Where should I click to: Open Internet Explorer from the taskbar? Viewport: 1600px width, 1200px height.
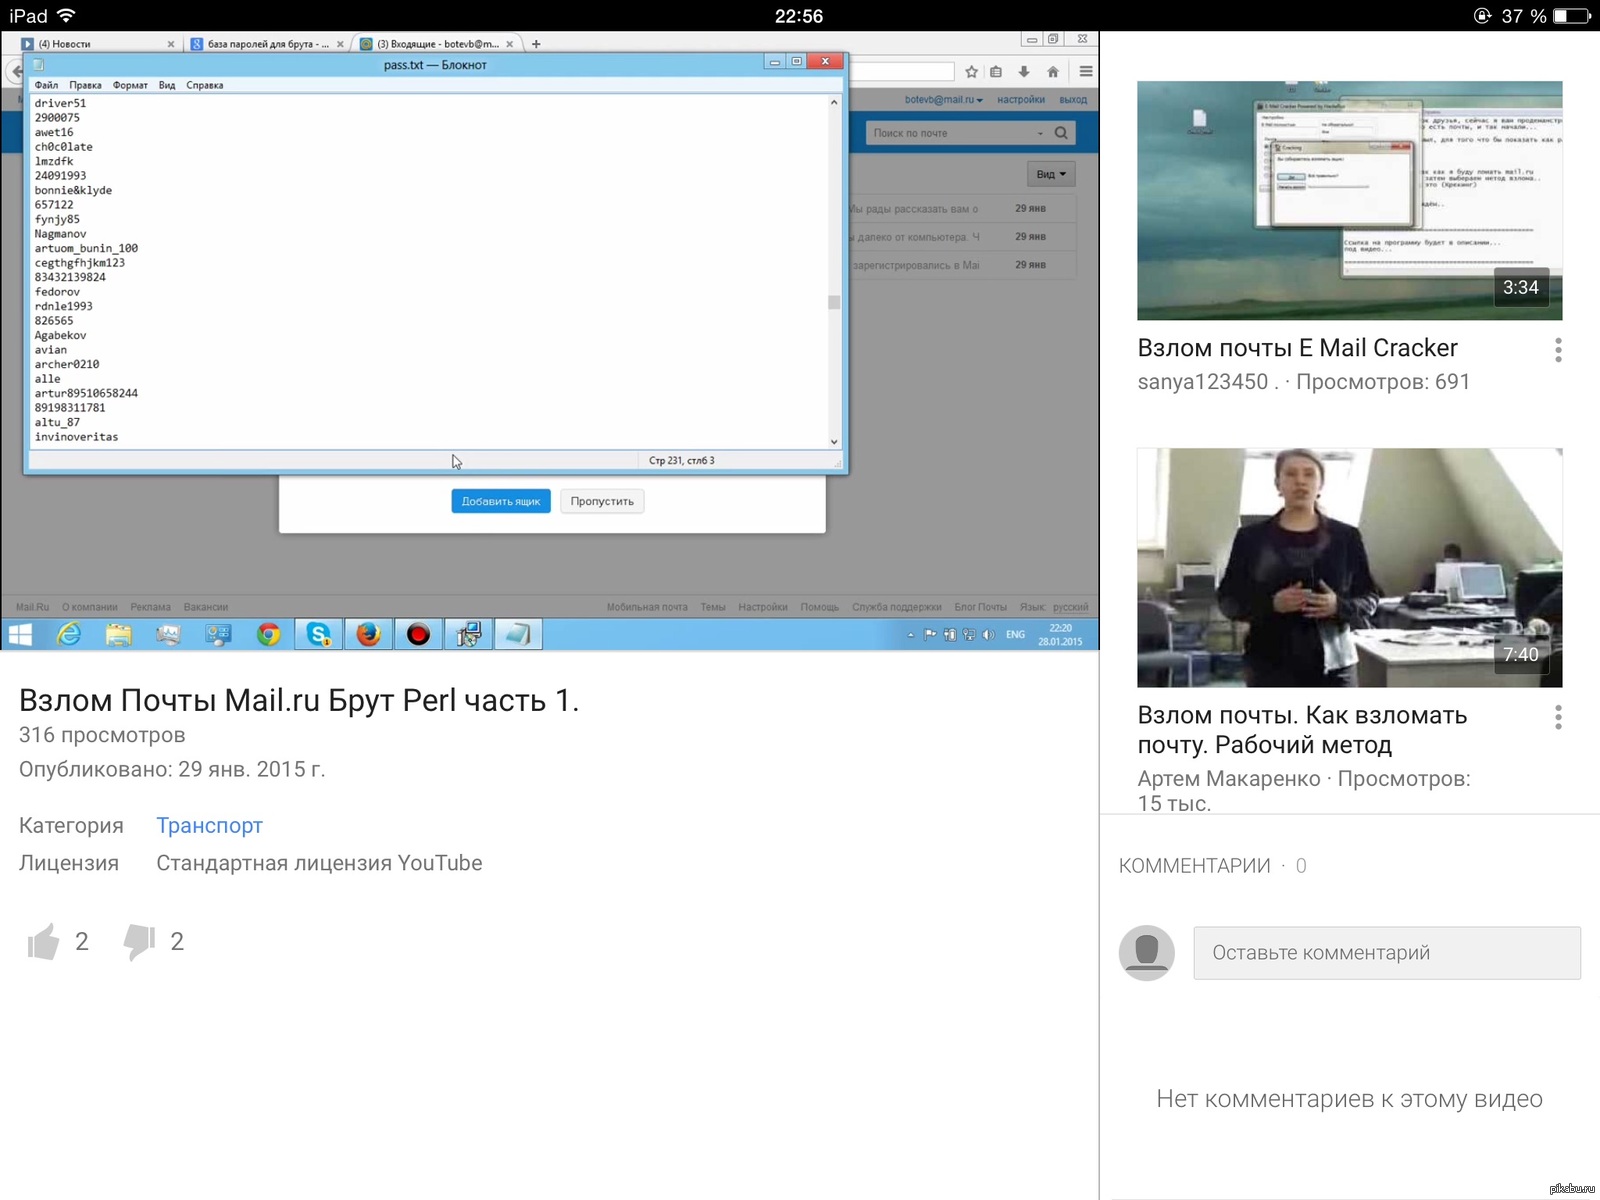tap(69, 634)
